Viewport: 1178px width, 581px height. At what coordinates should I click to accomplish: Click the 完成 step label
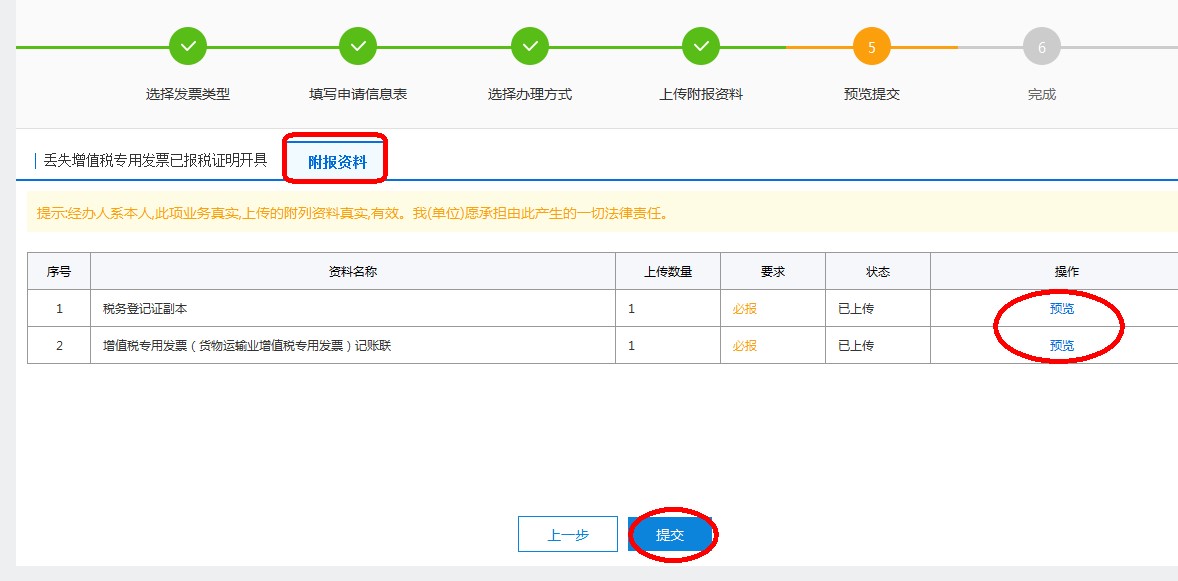tap(1042, 94)
